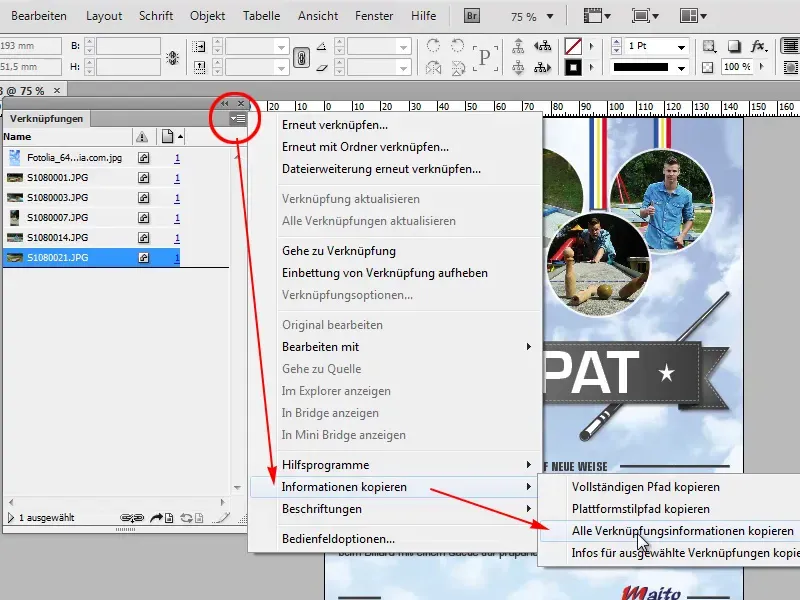
Task: Click the drop shadow icon next to fx
Action: [735, 46]
